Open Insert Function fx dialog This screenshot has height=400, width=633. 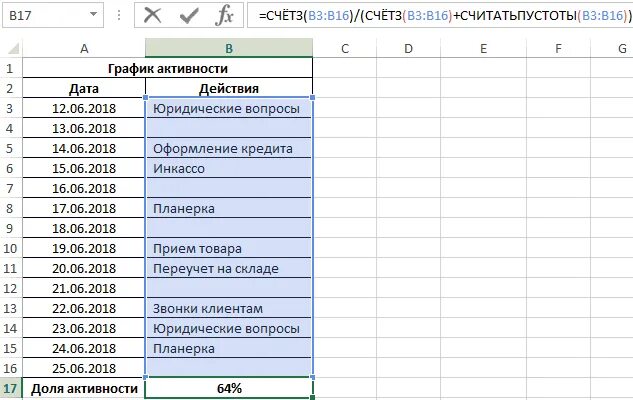tap(224, 15)
